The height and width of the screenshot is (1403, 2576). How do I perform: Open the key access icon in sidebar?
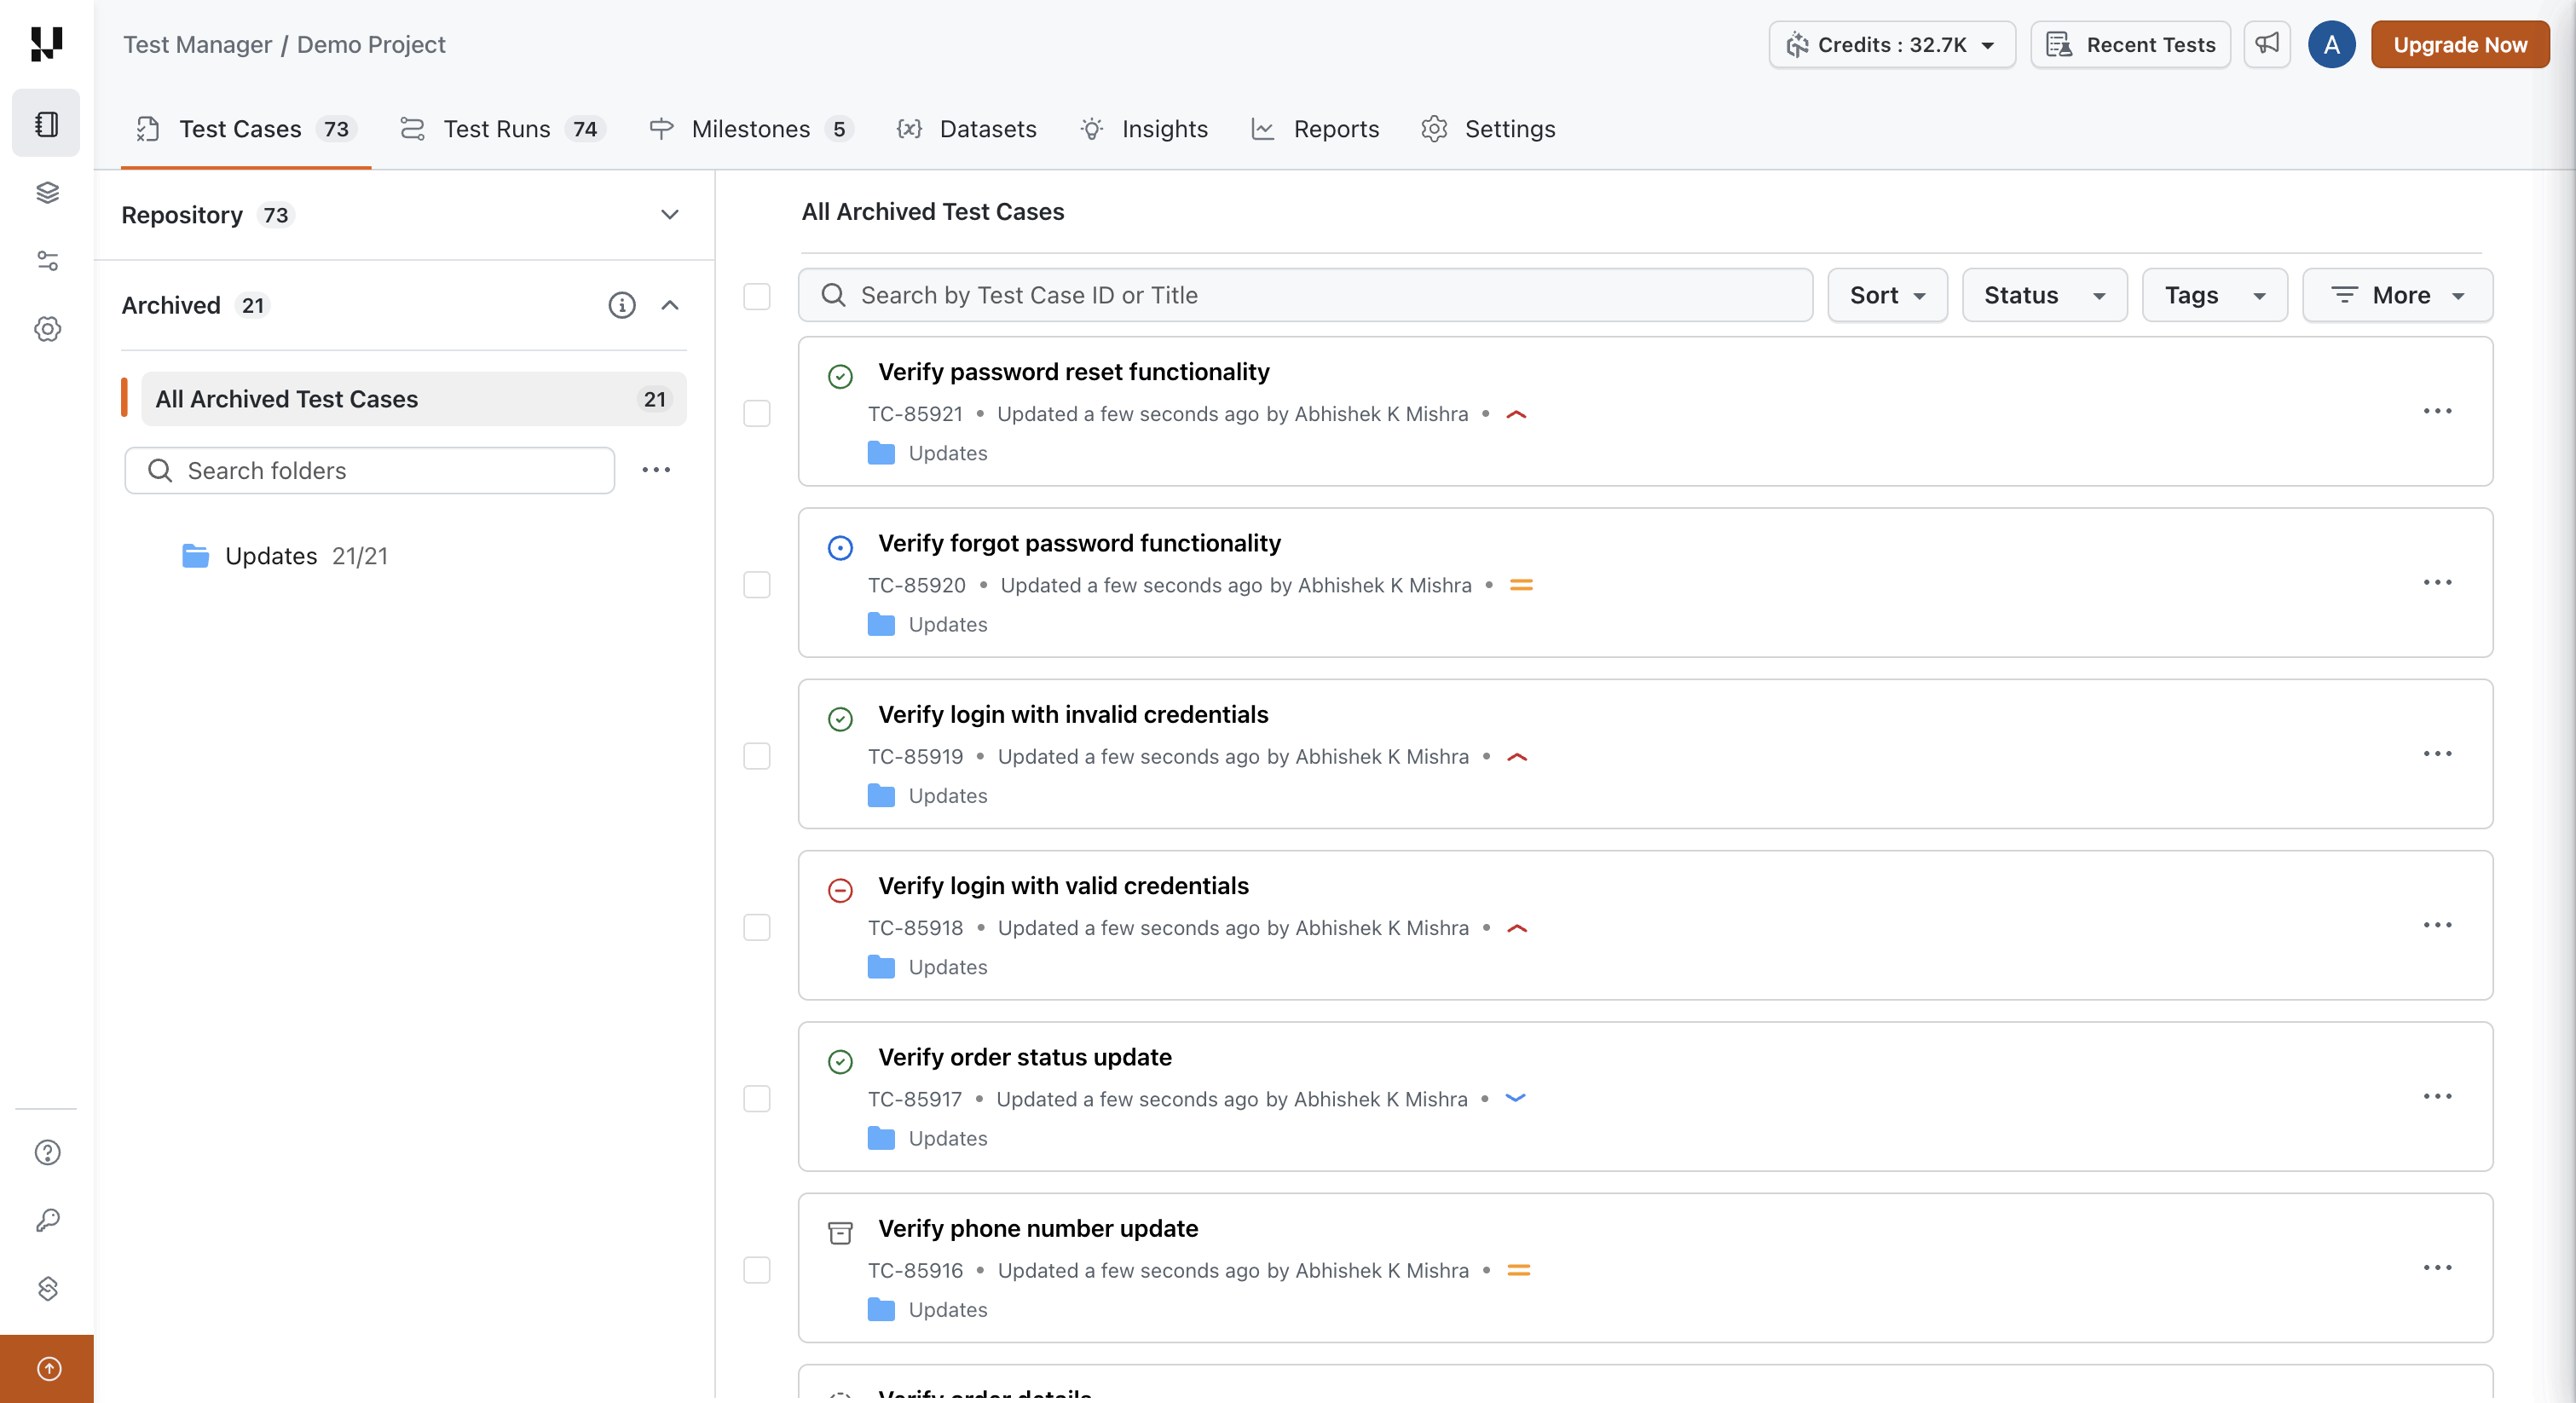pos(47,1220)
